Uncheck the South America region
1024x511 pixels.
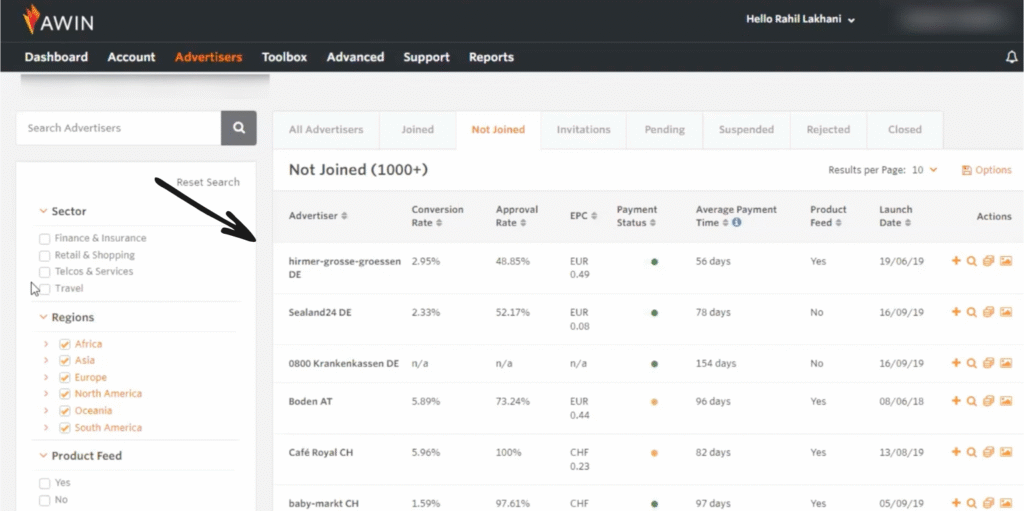[65, 428]
